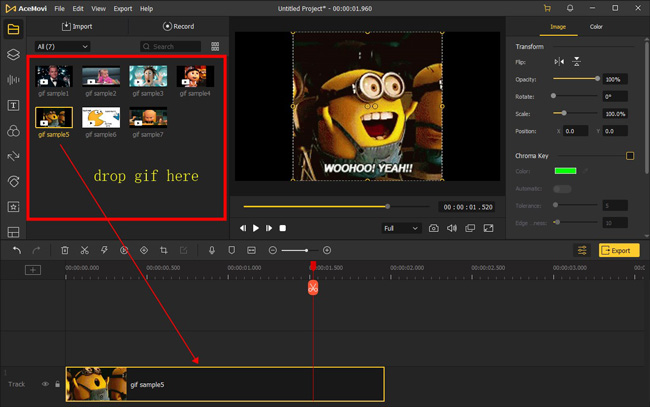
Task: Open the star Elements sidebar panel
Action: 13,206
